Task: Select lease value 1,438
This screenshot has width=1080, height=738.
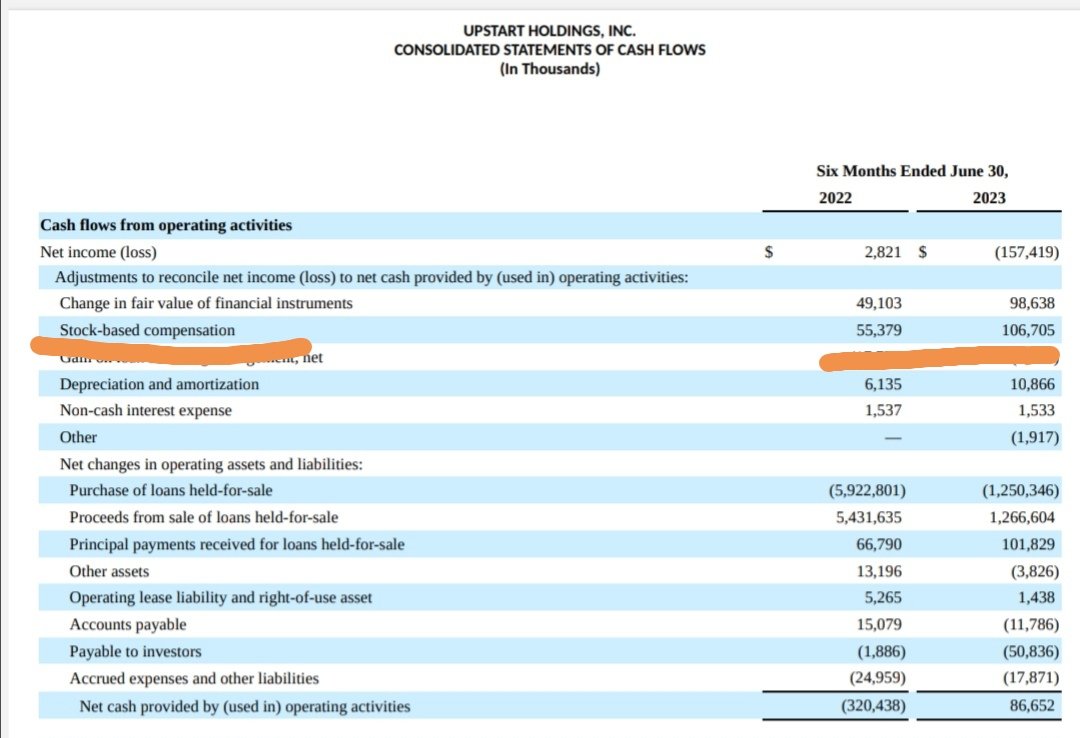Action: (1036, 597)
